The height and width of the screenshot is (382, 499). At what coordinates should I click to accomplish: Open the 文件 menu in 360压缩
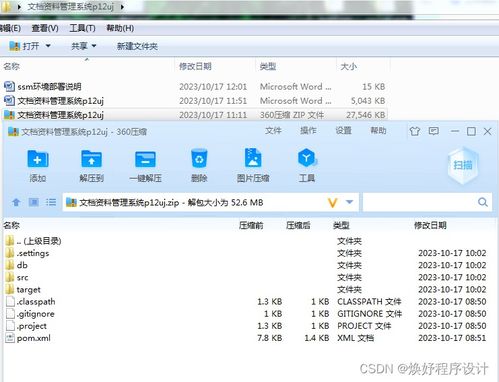[x=273, y=130]
